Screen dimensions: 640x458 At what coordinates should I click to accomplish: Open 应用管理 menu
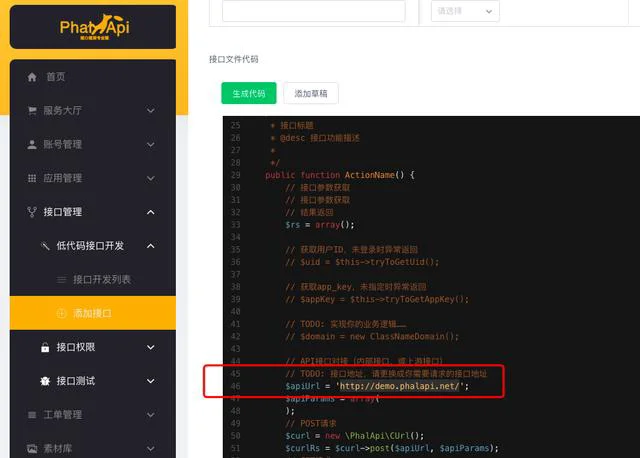point(93,178)
